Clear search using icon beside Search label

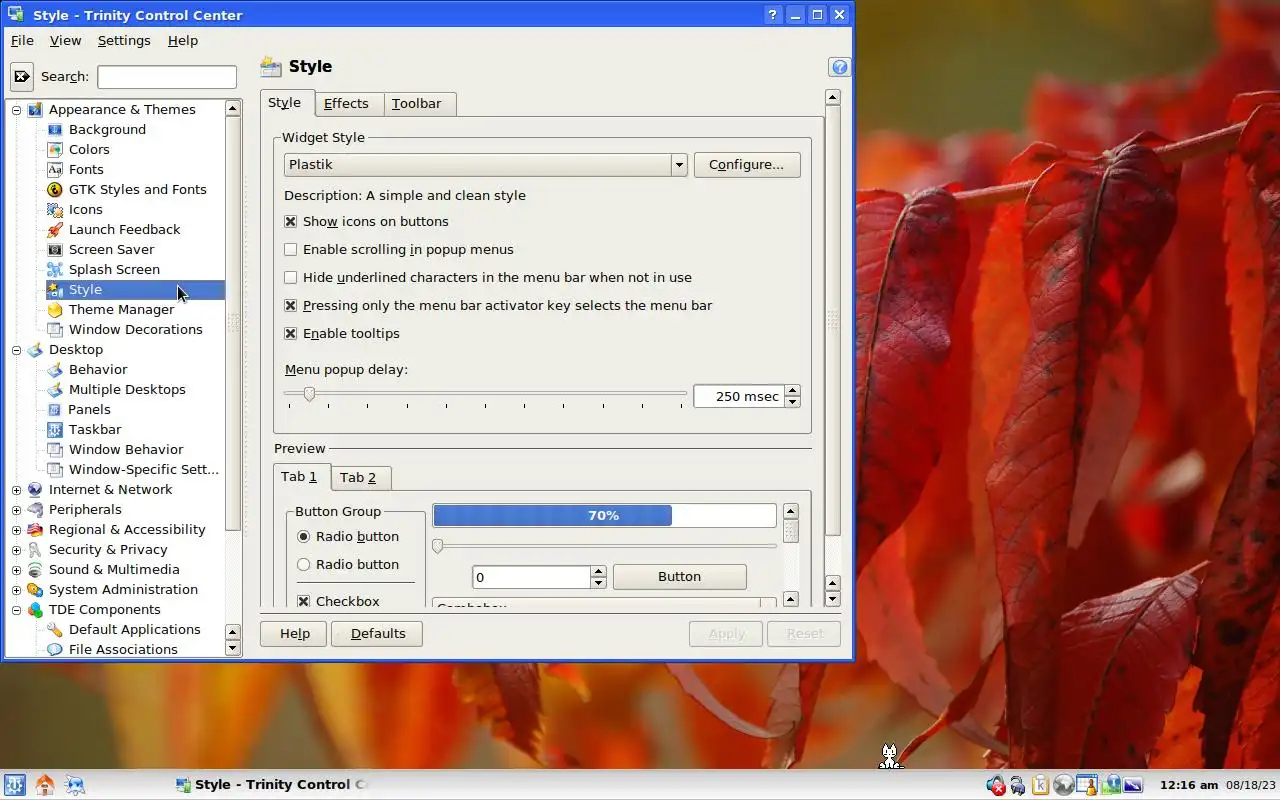point(22,77)
